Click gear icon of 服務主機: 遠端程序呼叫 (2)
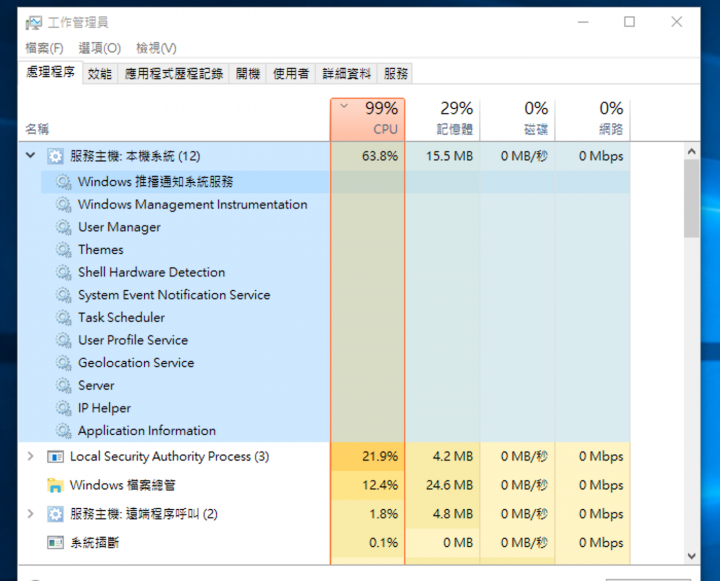This screenshot has height=581, width=720. (55, 514)
